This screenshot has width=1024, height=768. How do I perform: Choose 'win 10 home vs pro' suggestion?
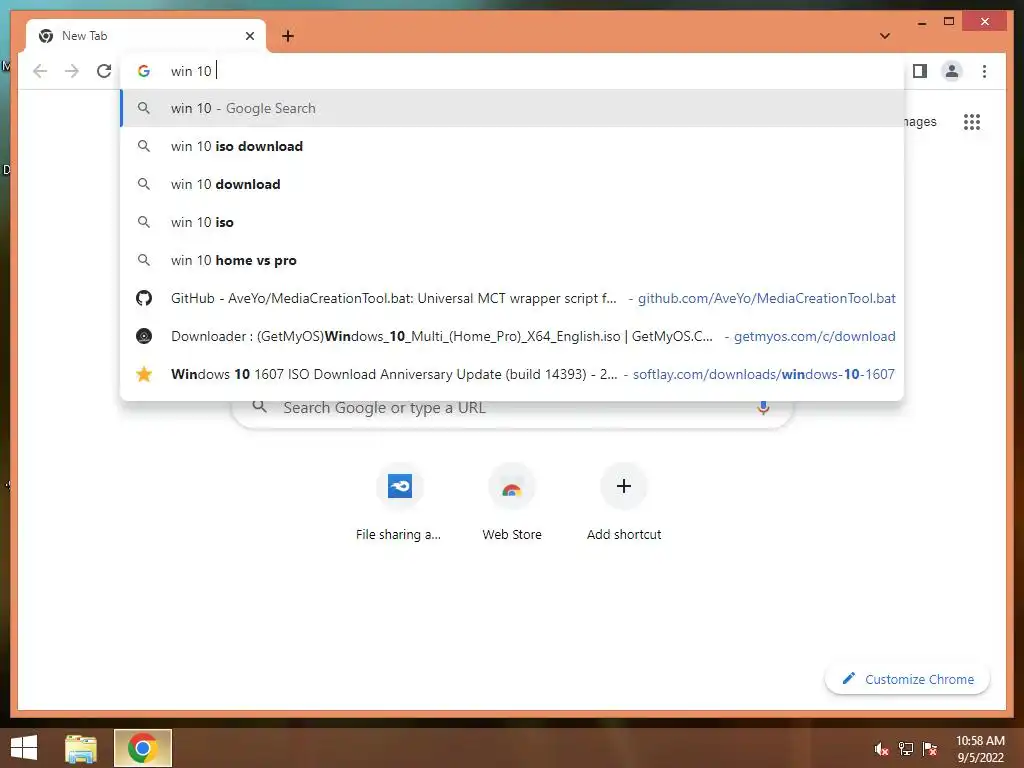512,260
